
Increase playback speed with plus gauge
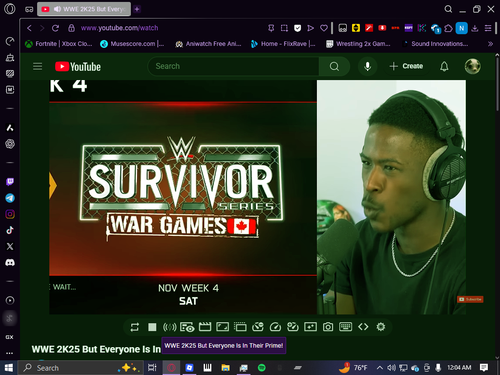point(293,327)
